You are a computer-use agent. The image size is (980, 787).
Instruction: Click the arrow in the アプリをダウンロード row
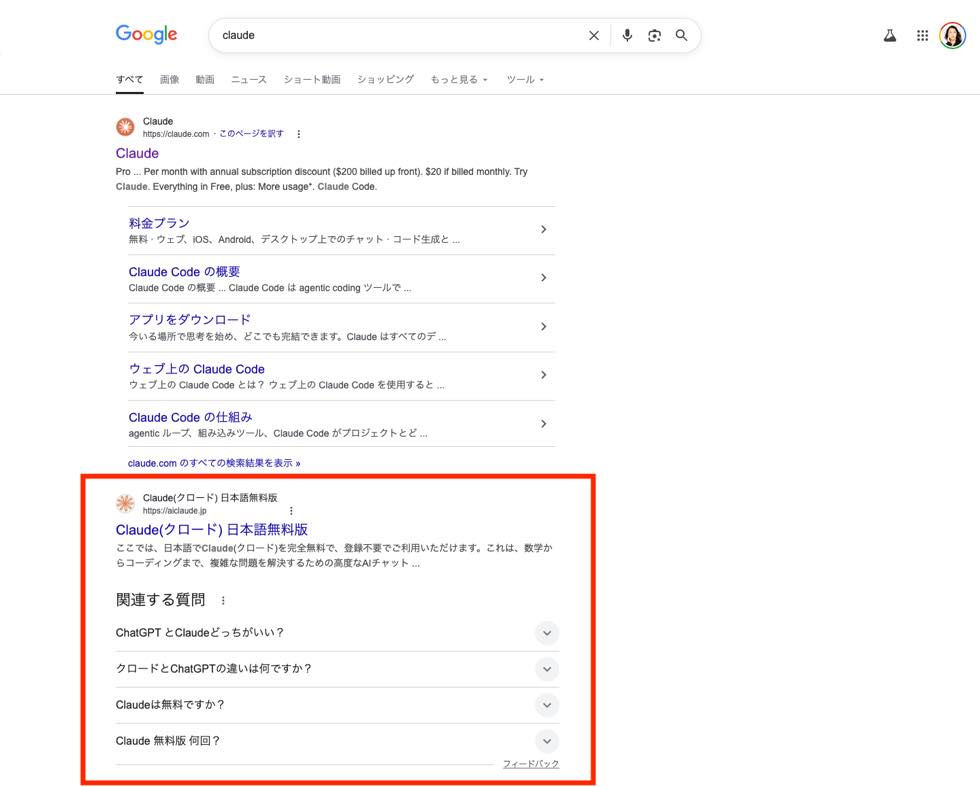click(544, 326)
